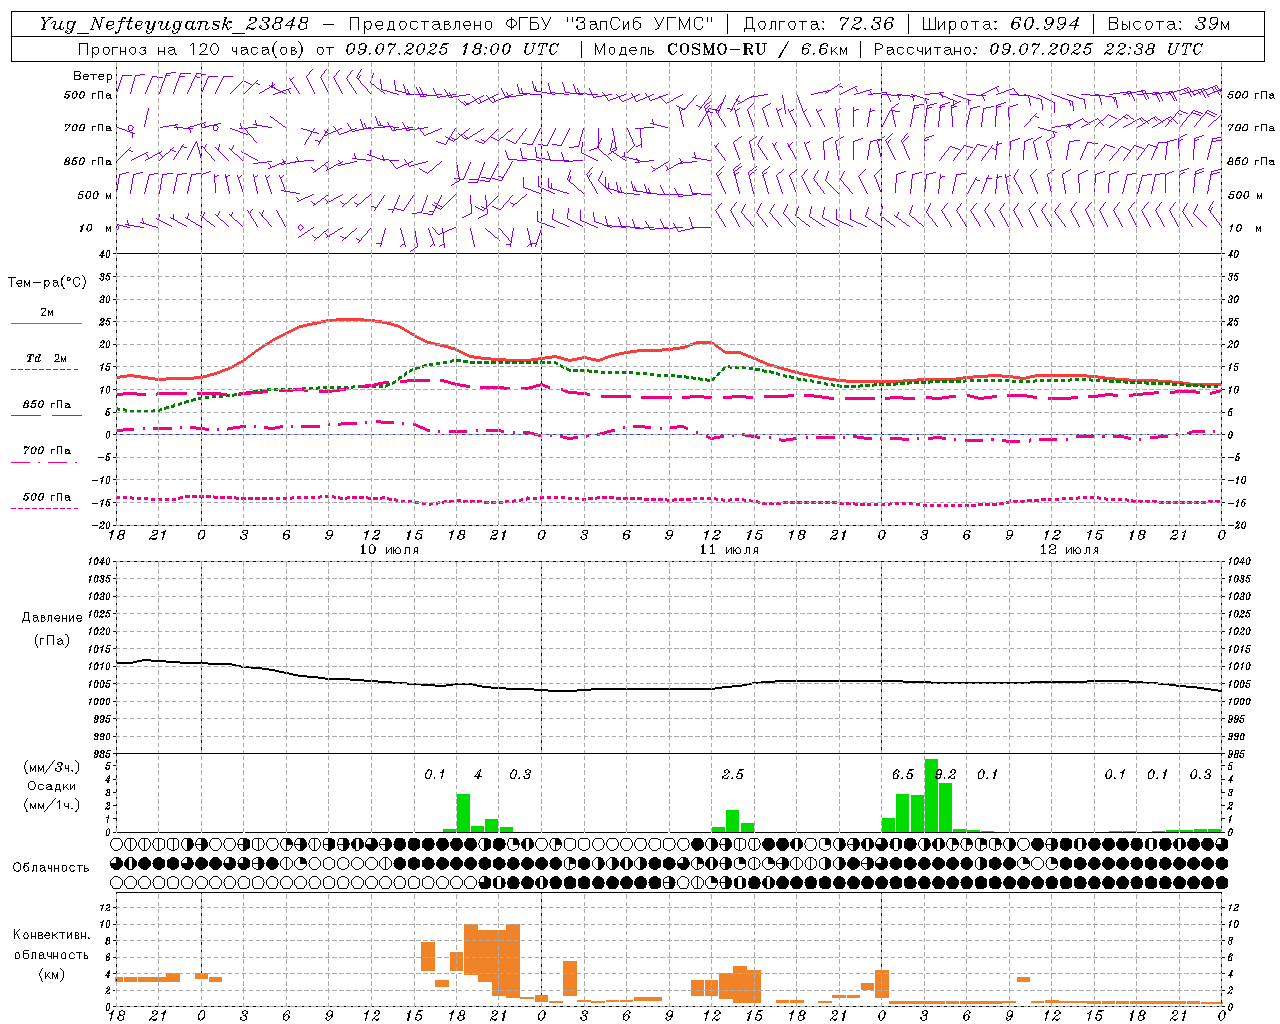Click the red line sample under 2м
The image size is (1280, 1024).
(x=46, y=324)
